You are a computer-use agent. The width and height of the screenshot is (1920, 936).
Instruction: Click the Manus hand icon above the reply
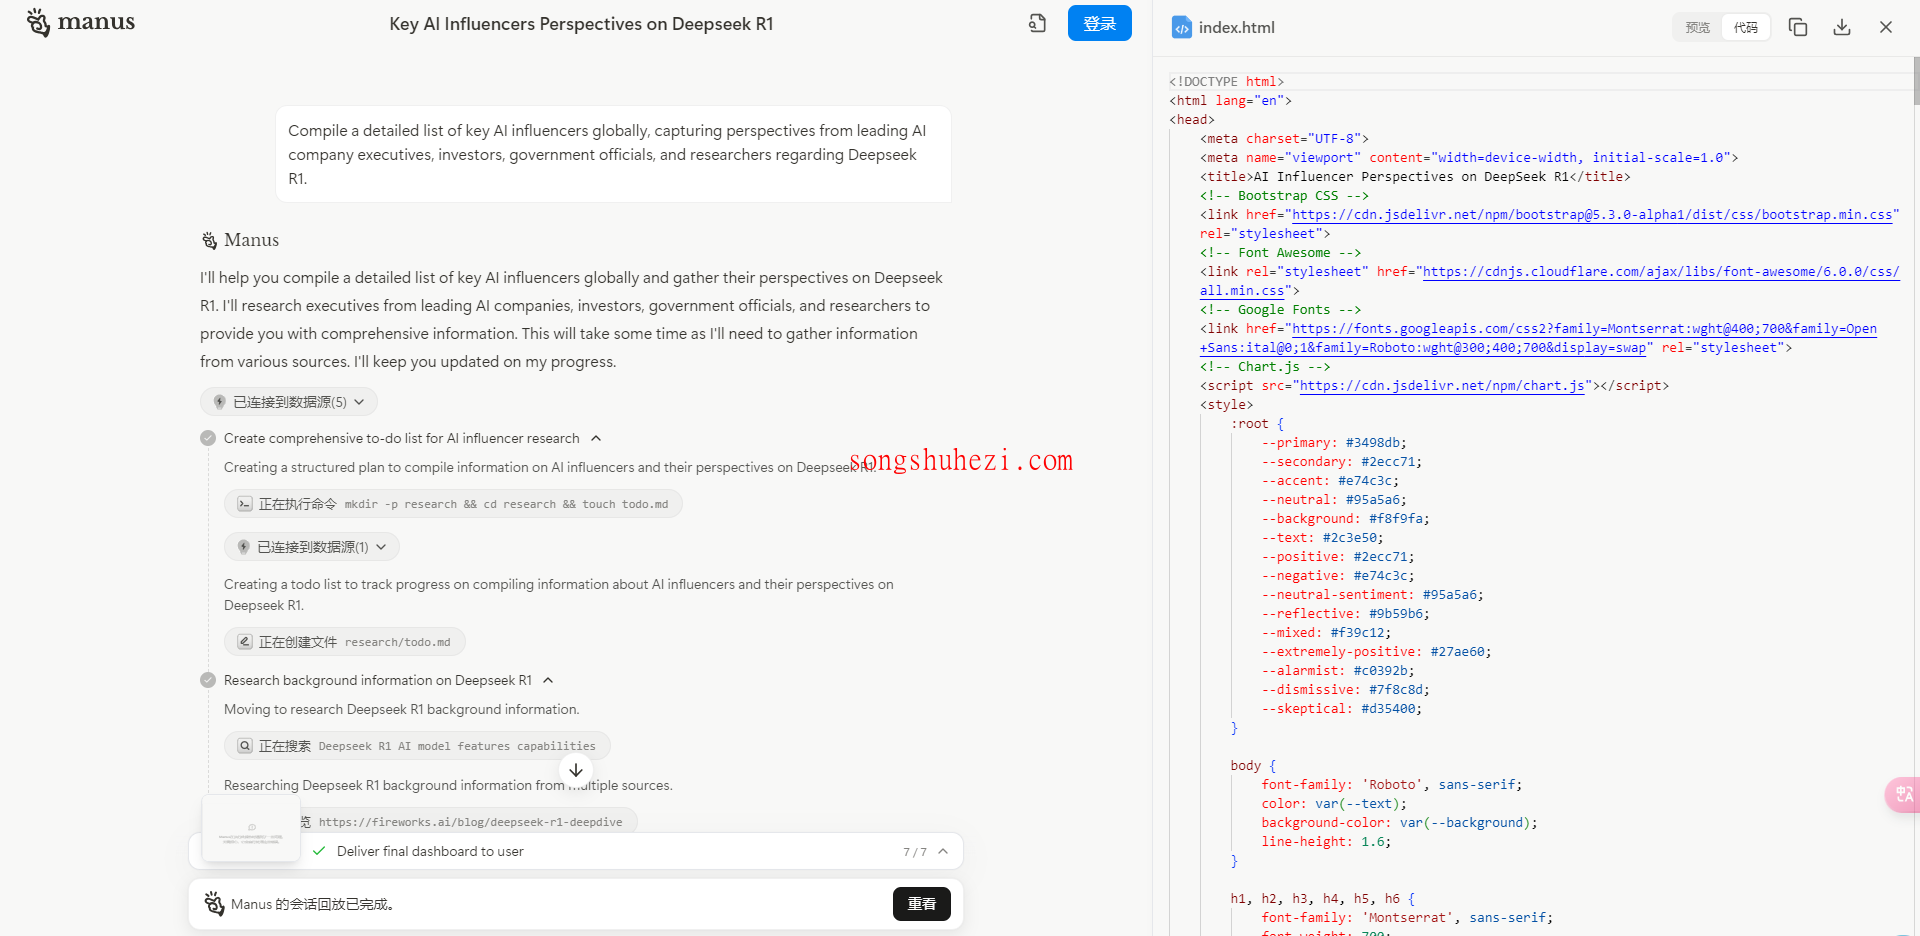pos(209,240)
